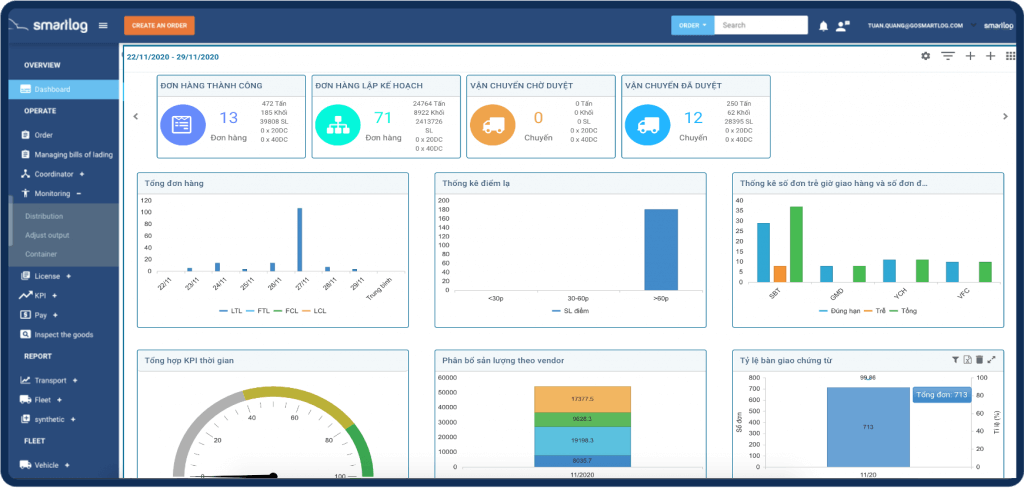Open the ORDER search type dropdown

(692, 25)
